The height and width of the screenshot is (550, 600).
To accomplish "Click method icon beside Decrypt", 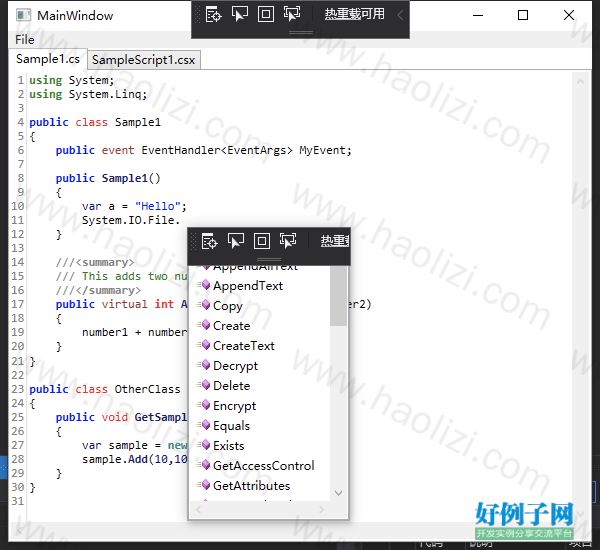I will pos(204,365).
